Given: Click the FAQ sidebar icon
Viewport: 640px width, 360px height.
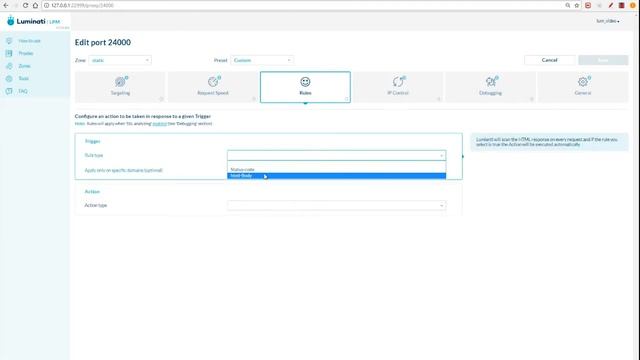Looking at the screenshot, I should pyautogui.click(x=9, y=91).
